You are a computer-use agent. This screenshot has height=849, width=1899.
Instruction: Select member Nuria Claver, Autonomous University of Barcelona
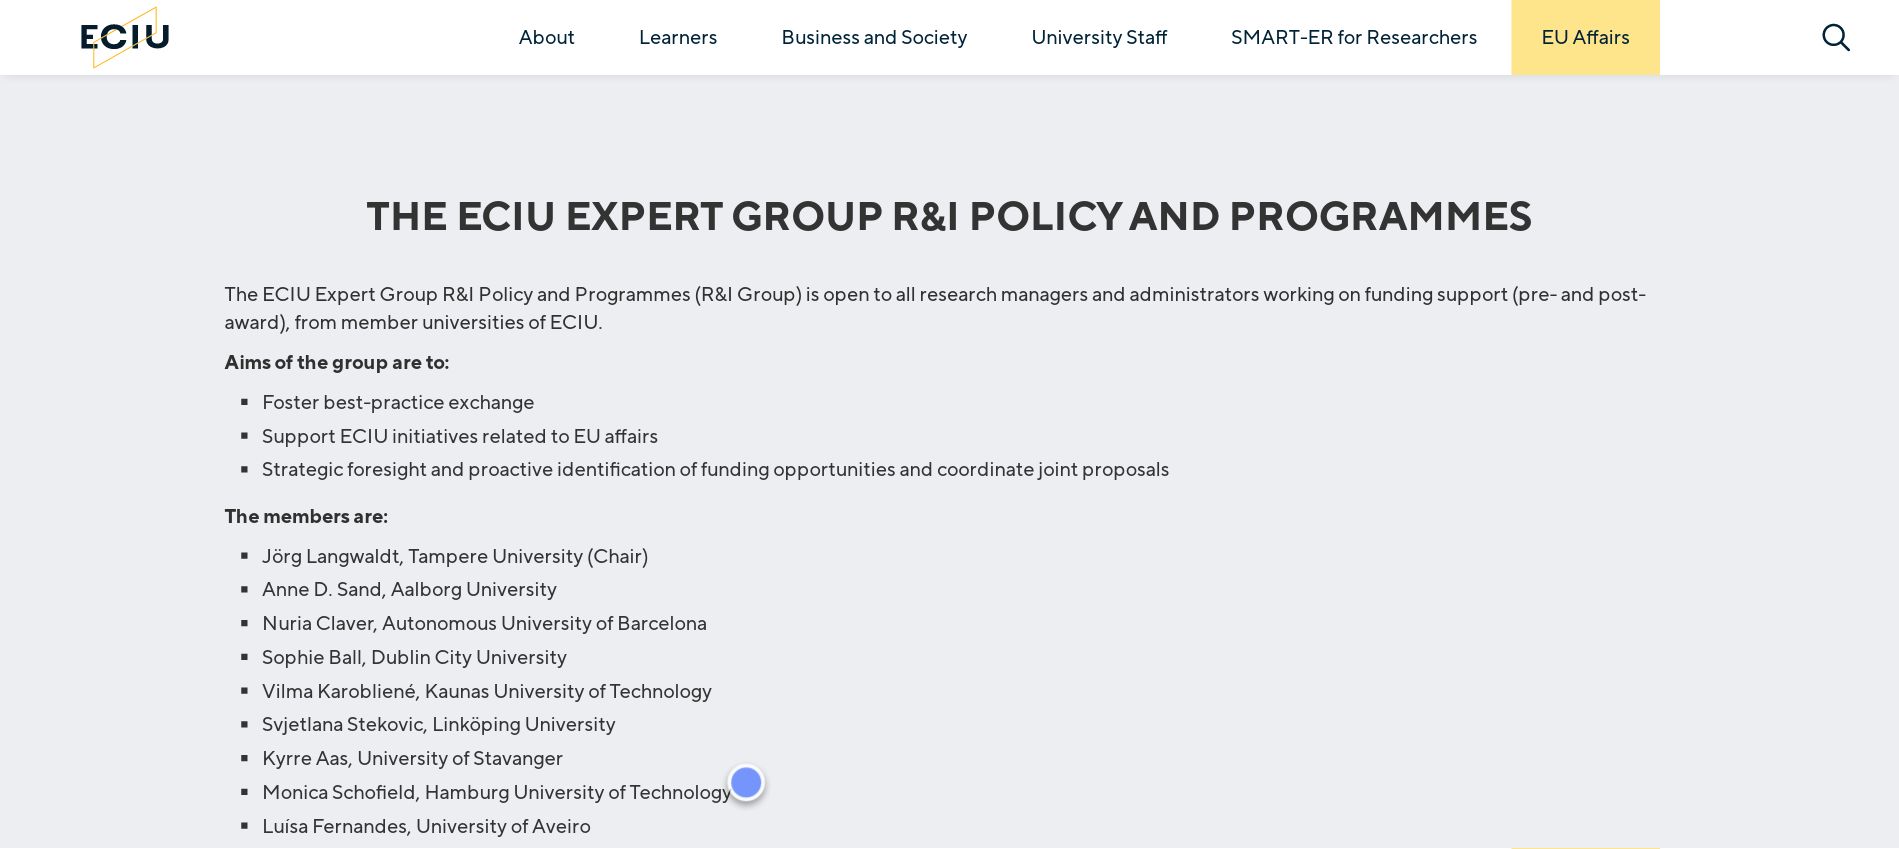(484, 623)
